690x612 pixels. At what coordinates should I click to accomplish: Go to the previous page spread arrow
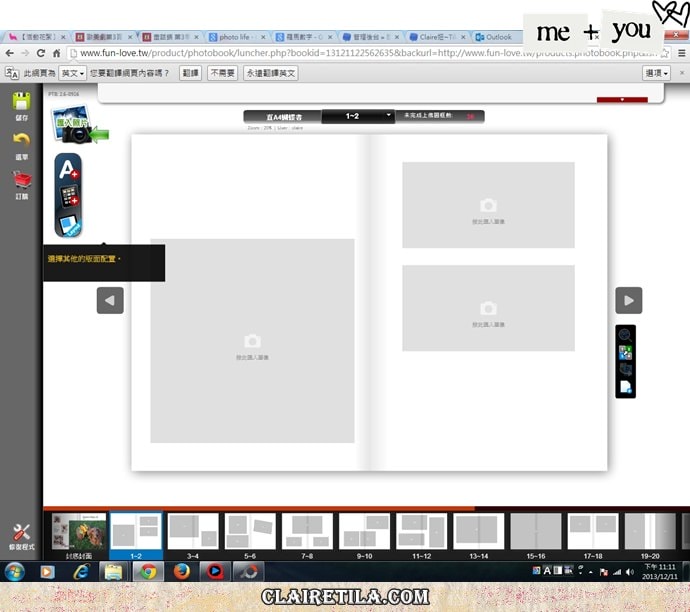click(110, 300)
